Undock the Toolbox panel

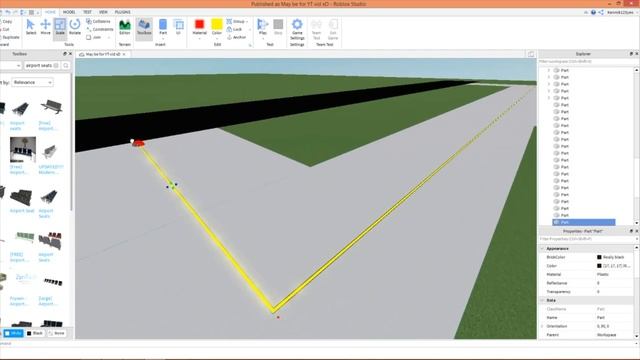click(64, 54)
